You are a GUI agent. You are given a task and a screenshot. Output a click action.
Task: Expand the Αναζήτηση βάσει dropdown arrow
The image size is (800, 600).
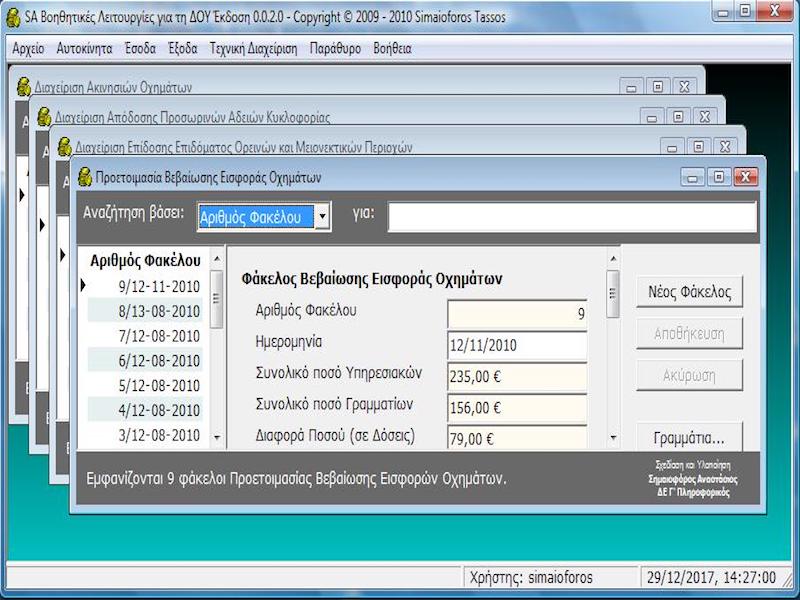(x=322, y=217)
